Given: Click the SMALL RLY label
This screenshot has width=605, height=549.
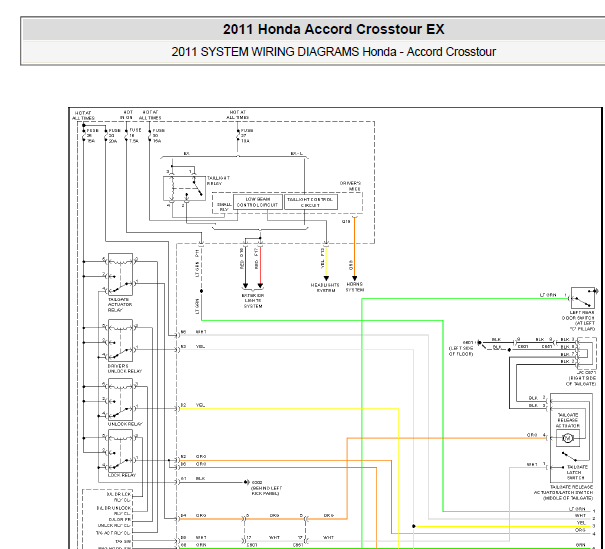Looking at the screenshot, I should click(224, 207).
